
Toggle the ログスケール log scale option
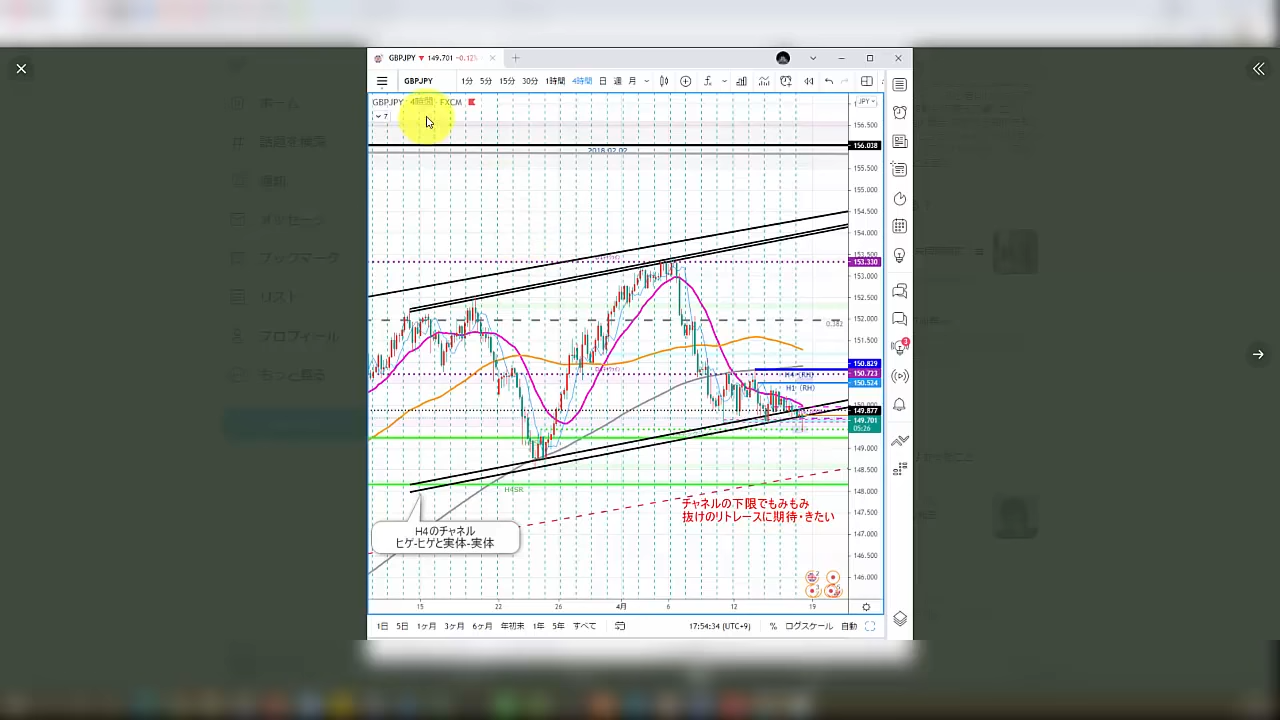click(x=808, y=626)
